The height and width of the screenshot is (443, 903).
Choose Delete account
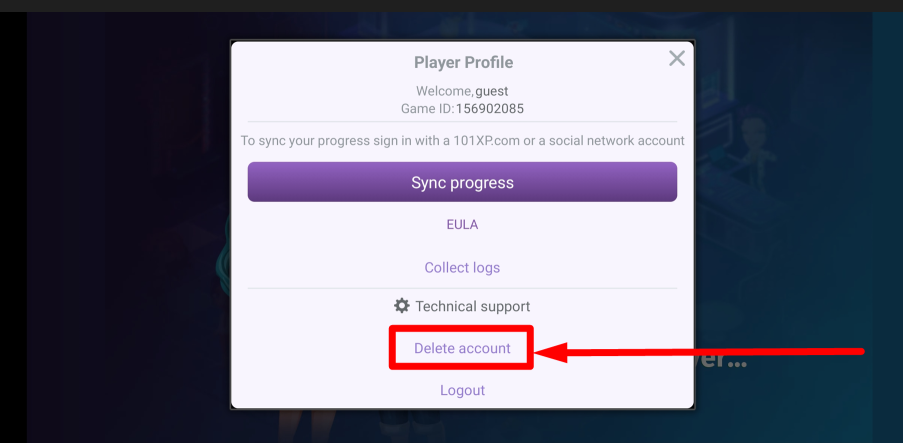pyautogui.click(x=462, y=348)
